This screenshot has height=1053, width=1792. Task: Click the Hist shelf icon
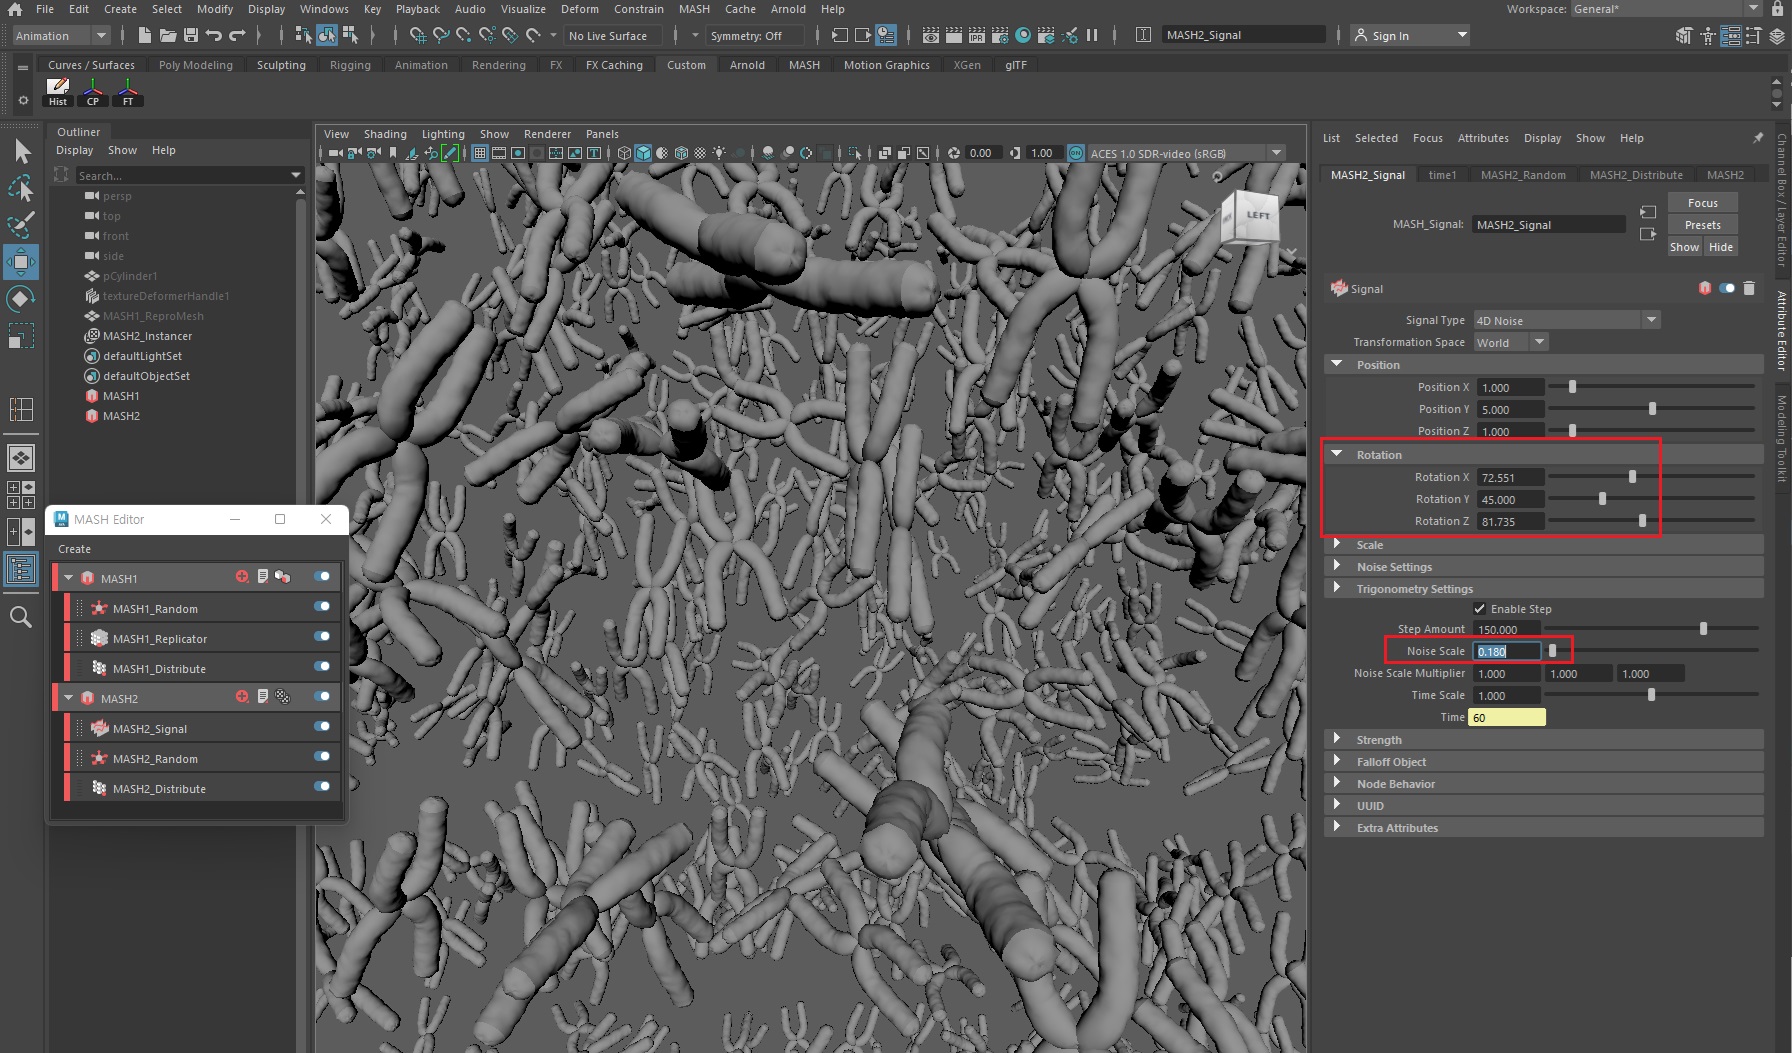pos(58,92)
